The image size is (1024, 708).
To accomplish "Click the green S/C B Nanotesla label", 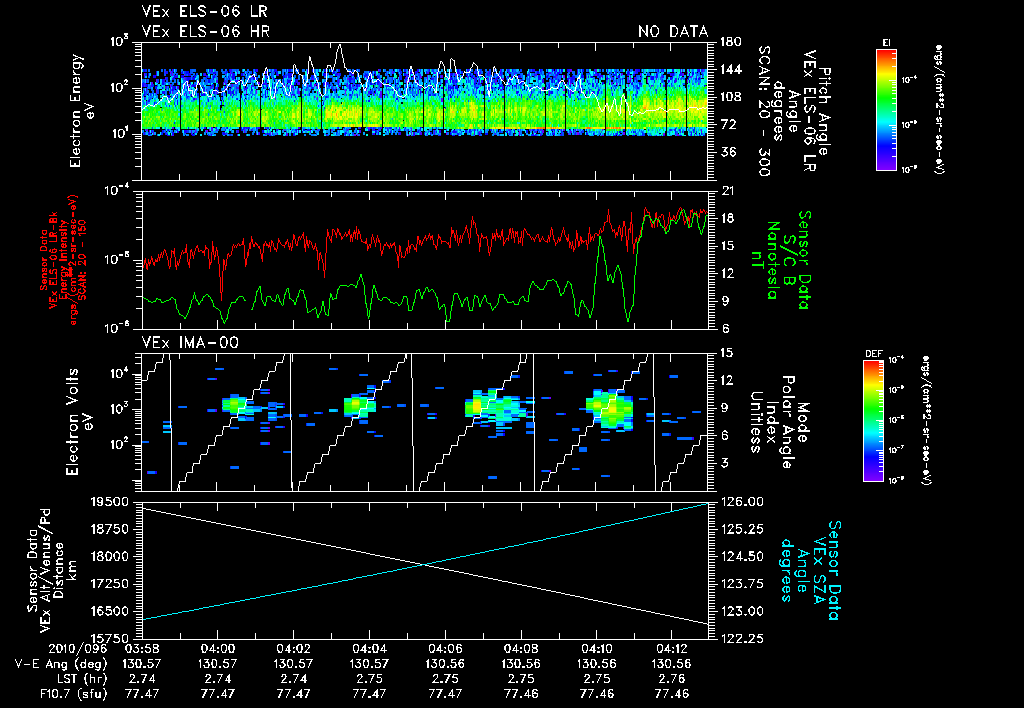I will (780, 260).
